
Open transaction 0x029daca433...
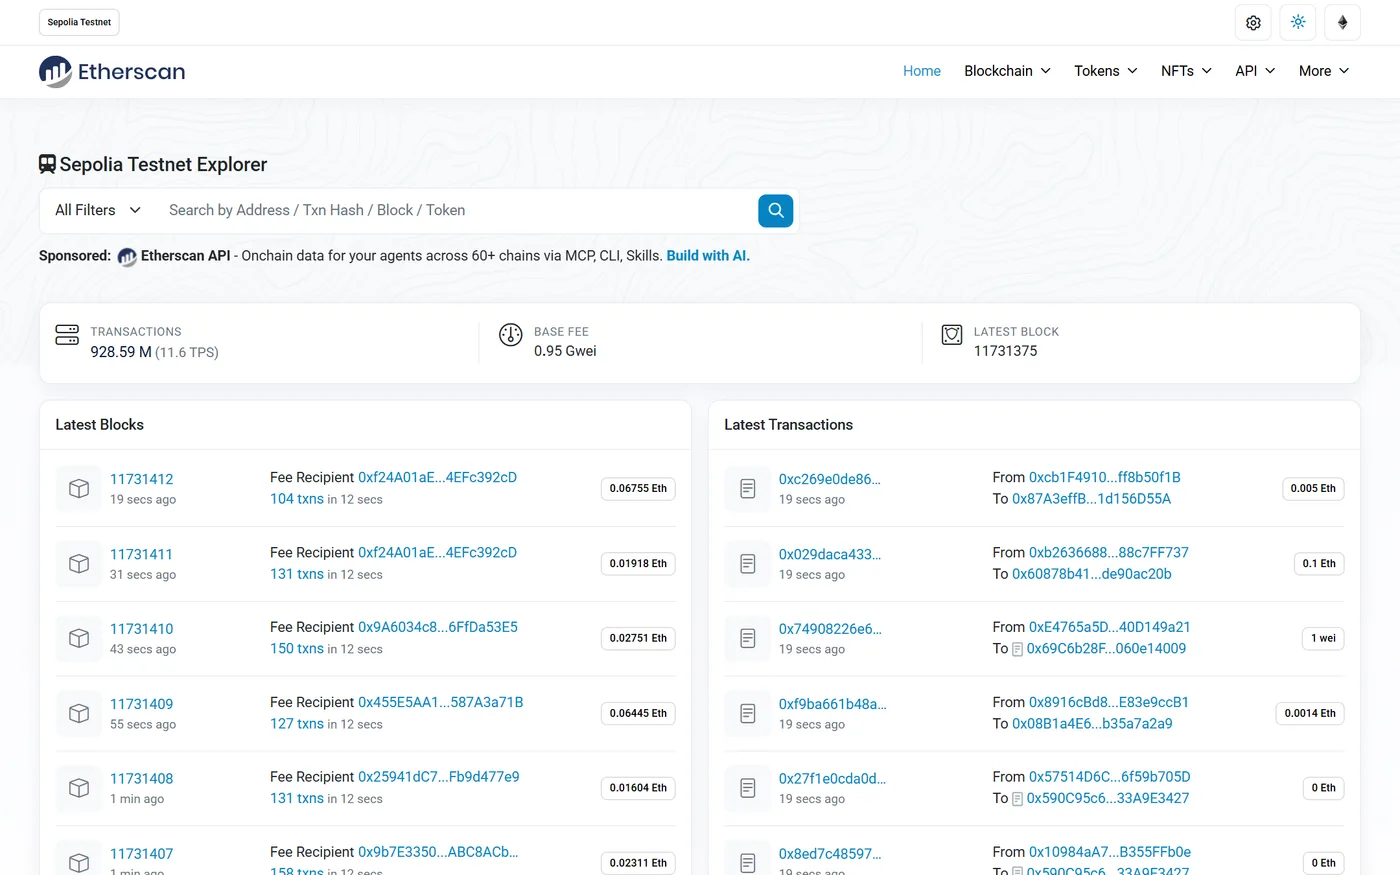tap(830, 554)
